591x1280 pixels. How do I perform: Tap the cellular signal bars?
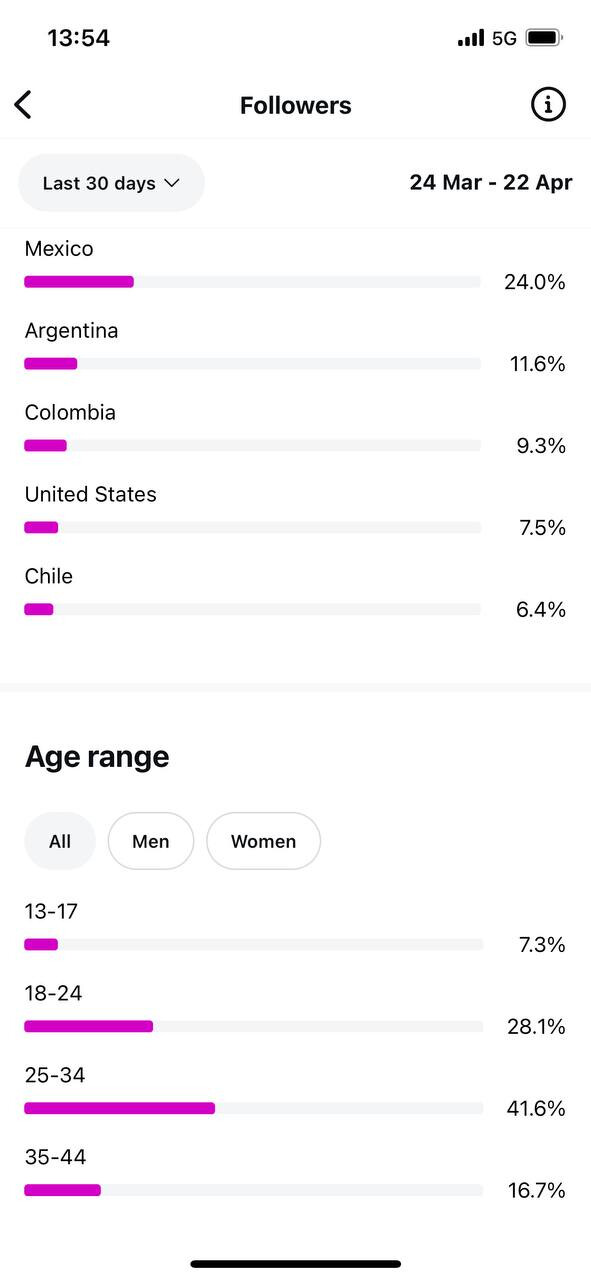tap(471, 38)
